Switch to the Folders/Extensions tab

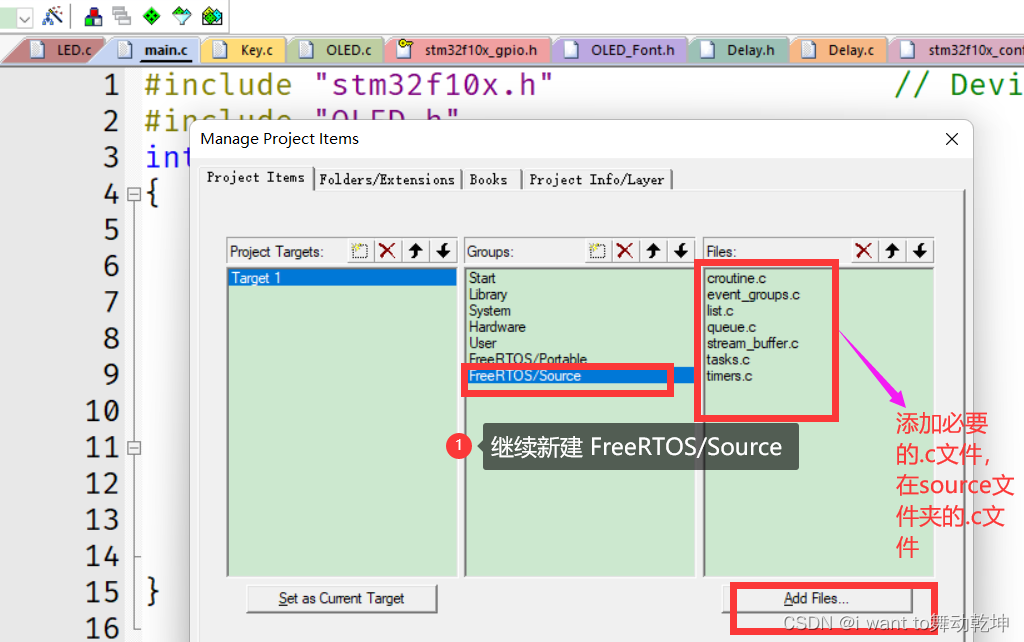[x=387, y=180]
